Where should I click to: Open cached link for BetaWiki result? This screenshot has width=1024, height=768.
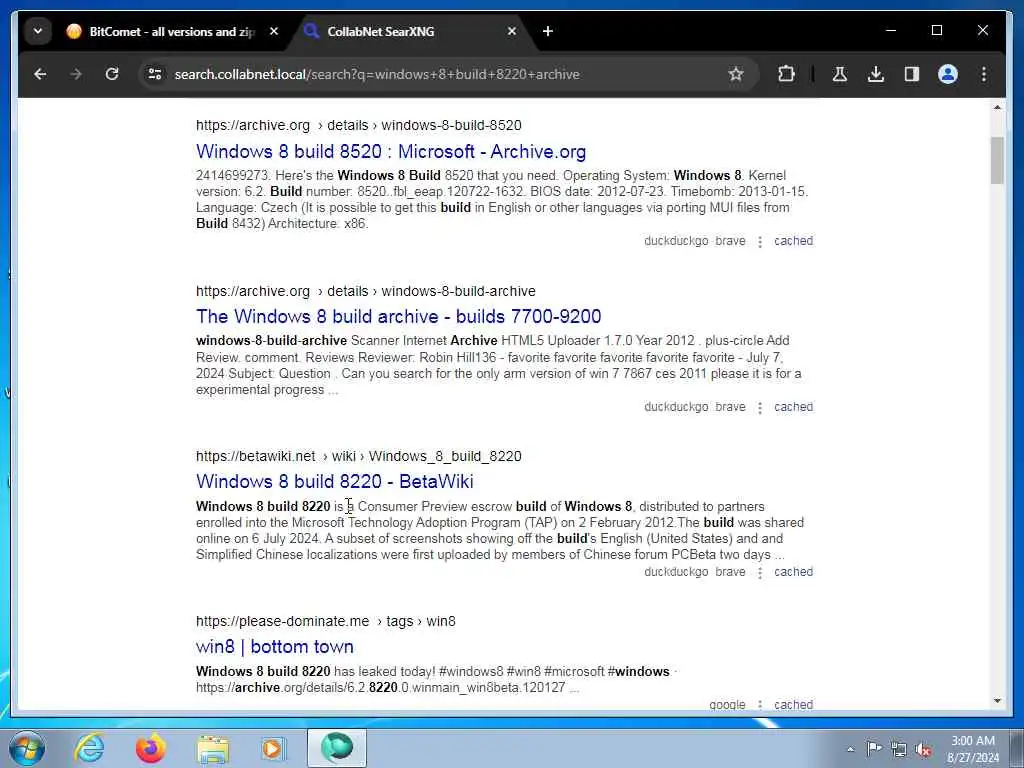793,572
